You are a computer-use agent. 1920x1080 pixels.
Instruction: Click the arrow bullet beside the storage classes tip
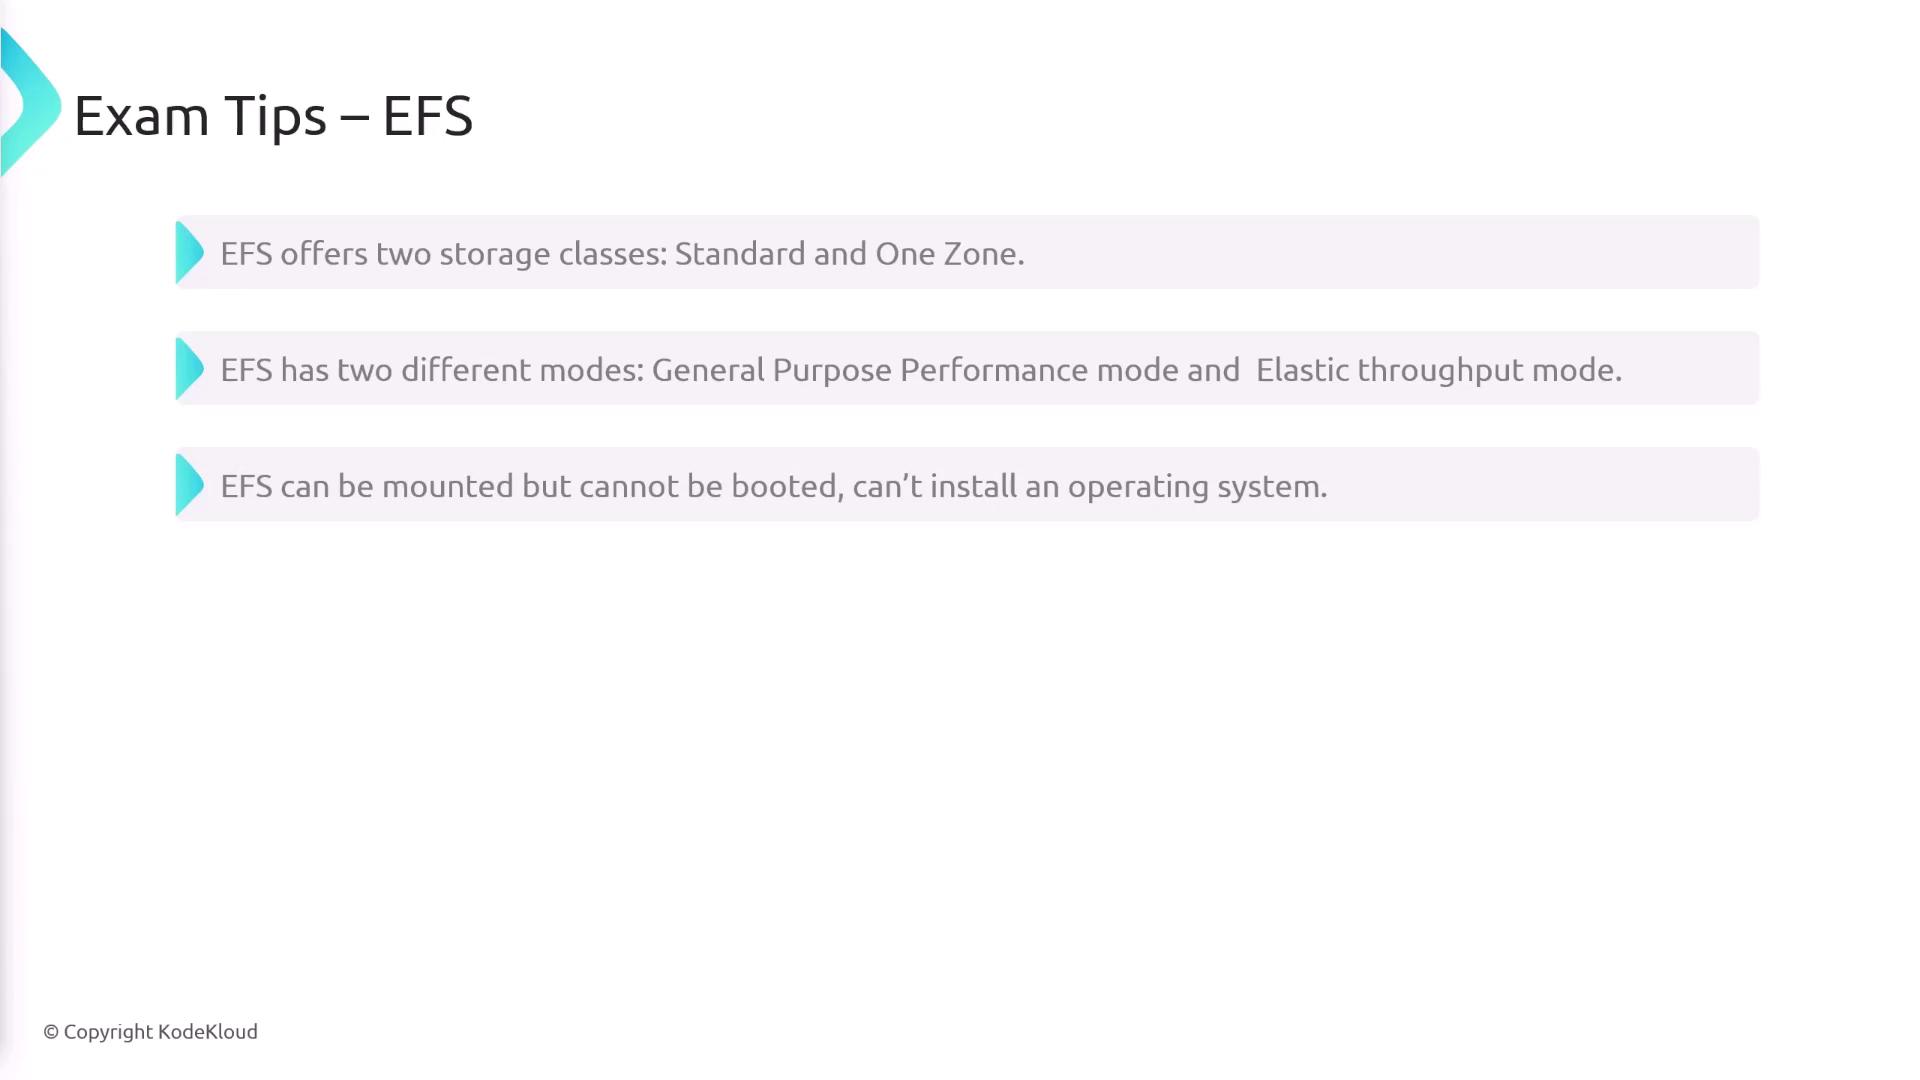(x=189, y=253)
